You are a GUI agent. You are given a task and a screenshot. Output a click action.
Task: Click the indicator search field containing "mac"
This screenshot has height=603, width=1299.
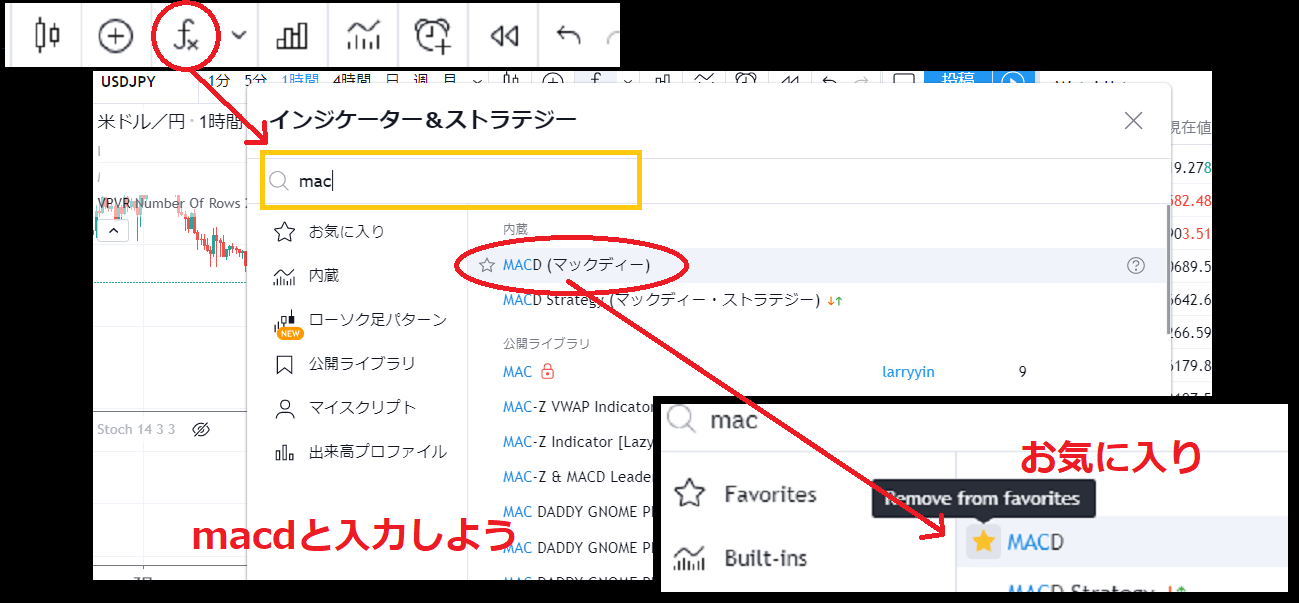[460, 181]
